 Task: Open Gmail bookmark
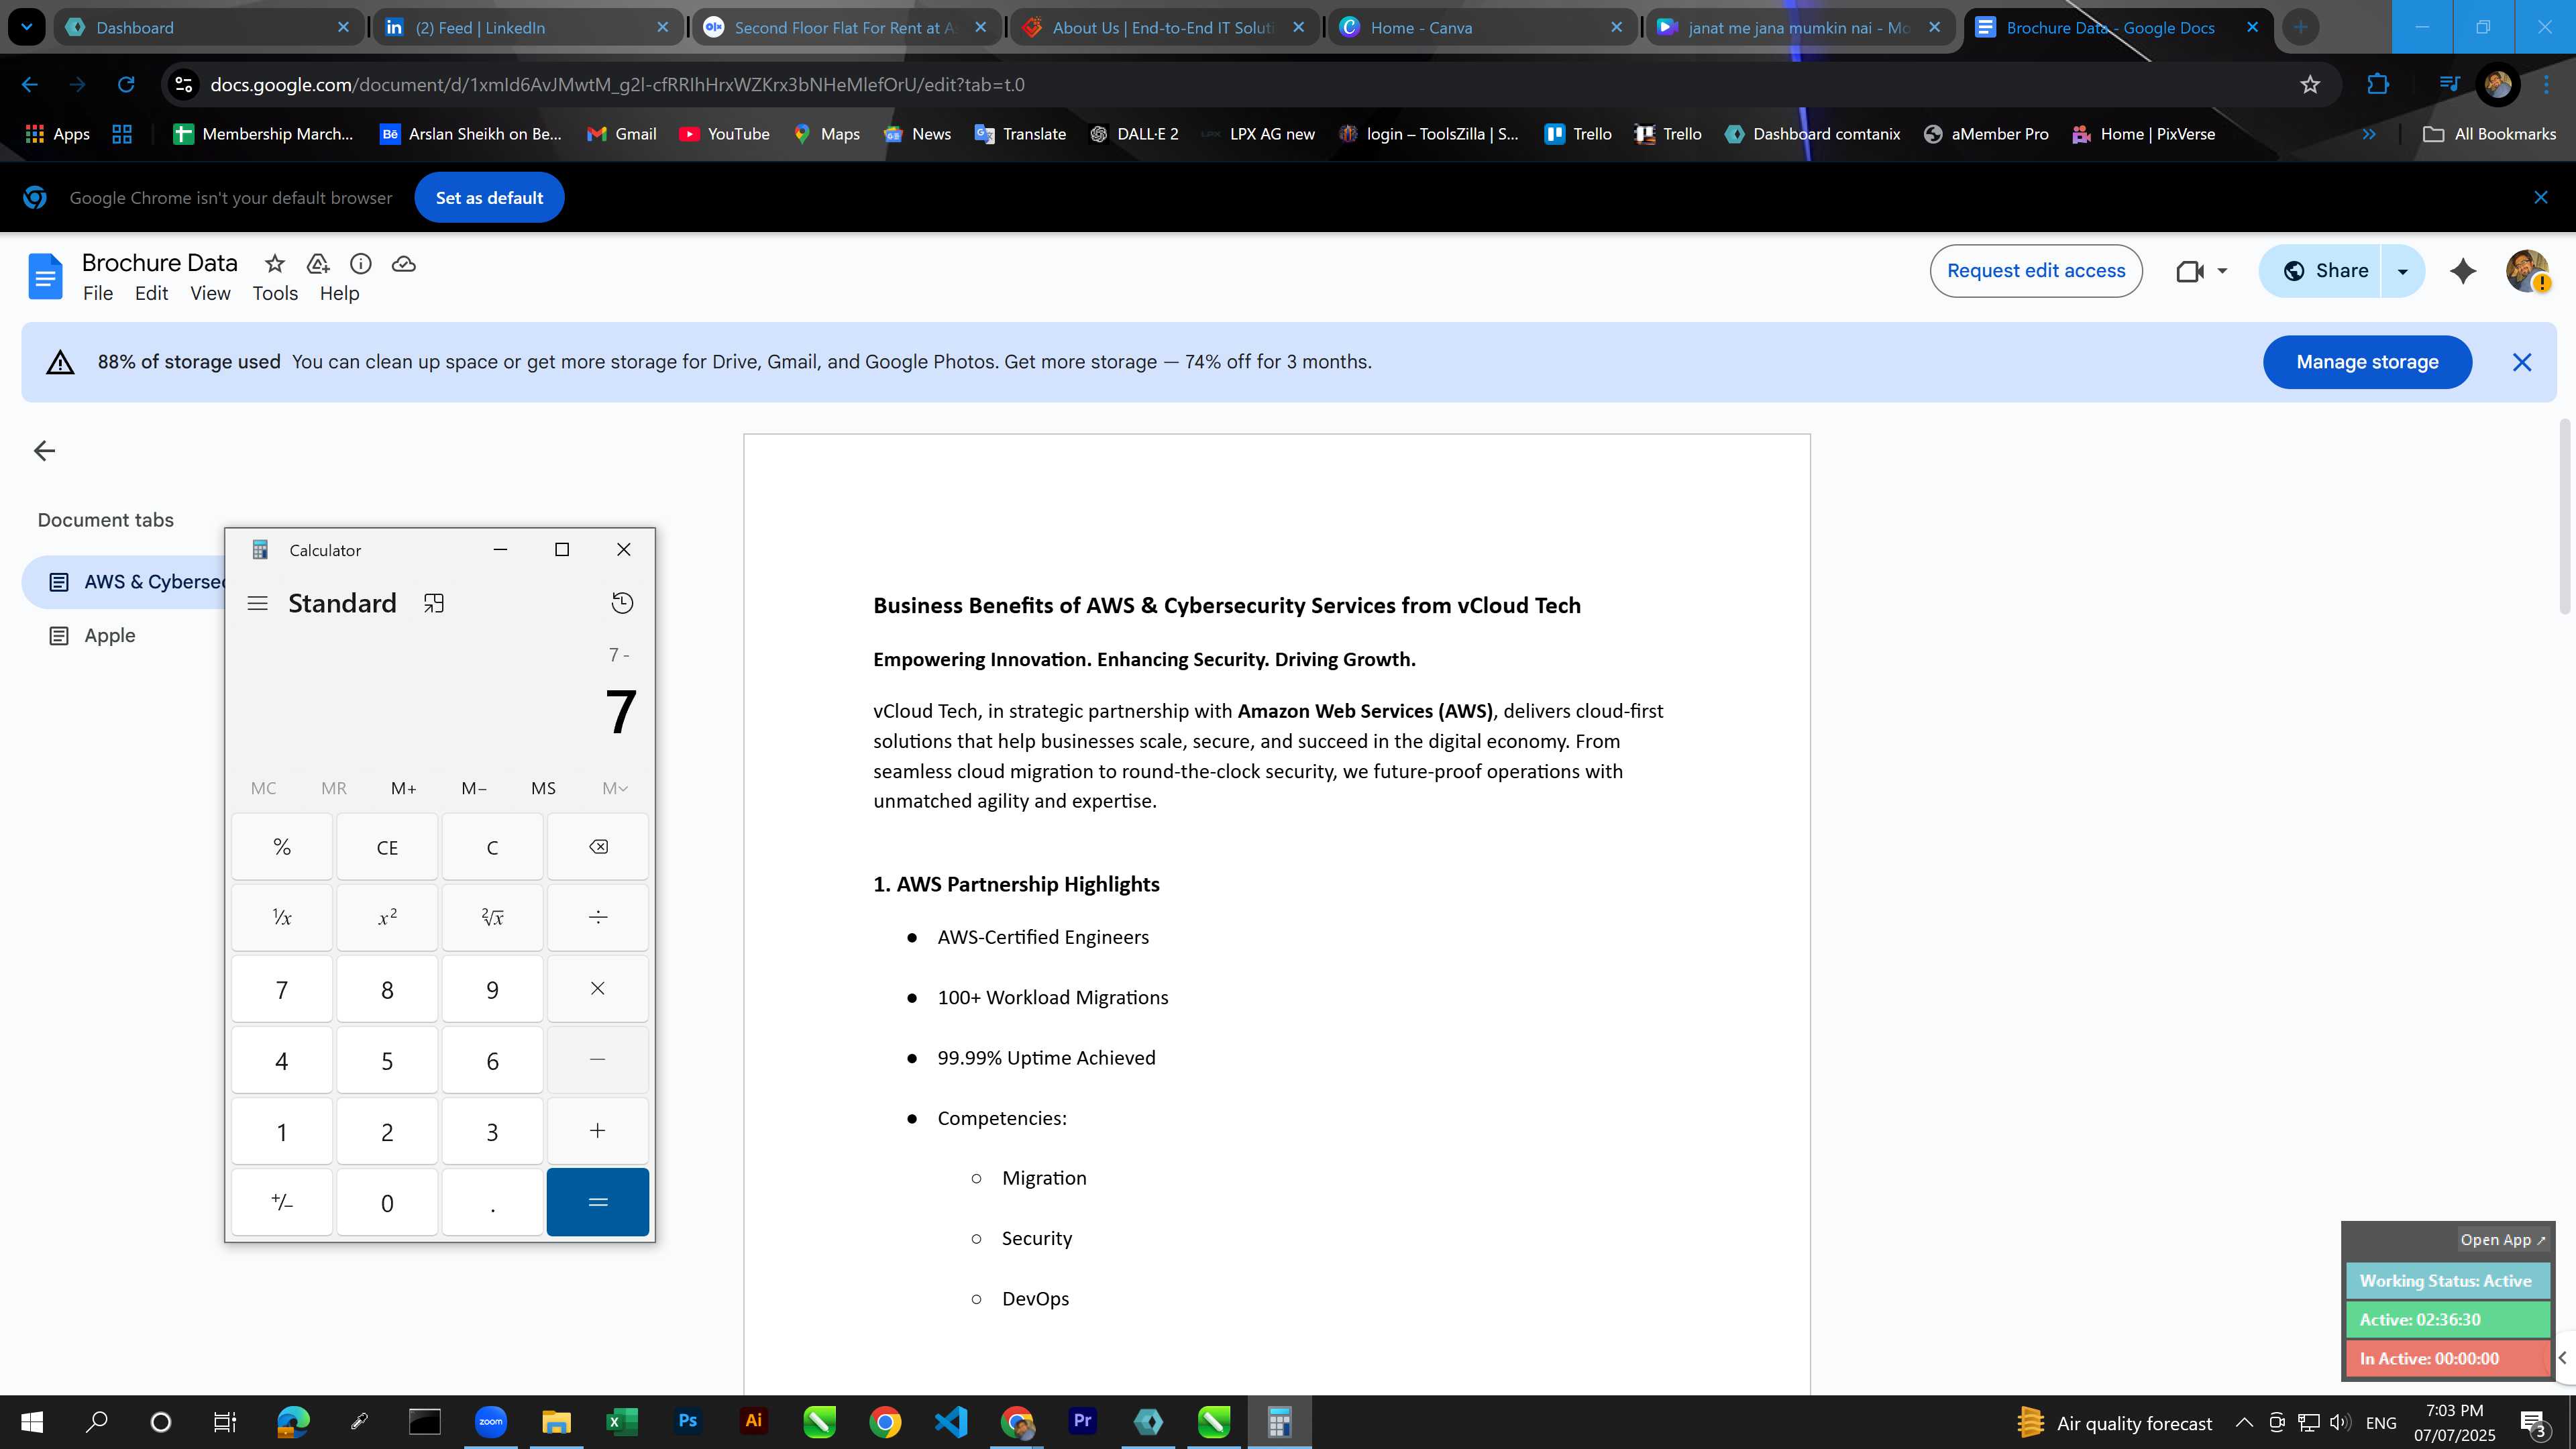pyautogui.click(x=621, y=134)
